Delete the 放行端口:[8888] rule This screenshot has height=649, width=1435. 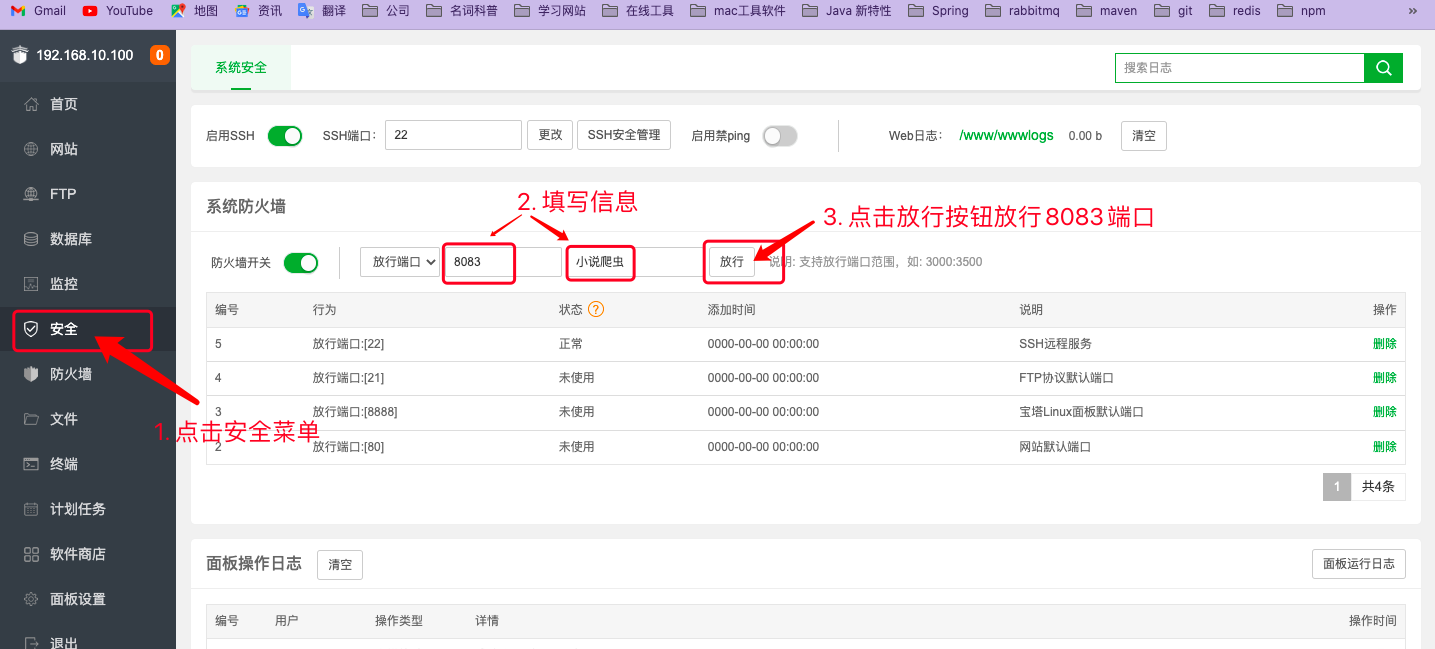click(1385, 412)
